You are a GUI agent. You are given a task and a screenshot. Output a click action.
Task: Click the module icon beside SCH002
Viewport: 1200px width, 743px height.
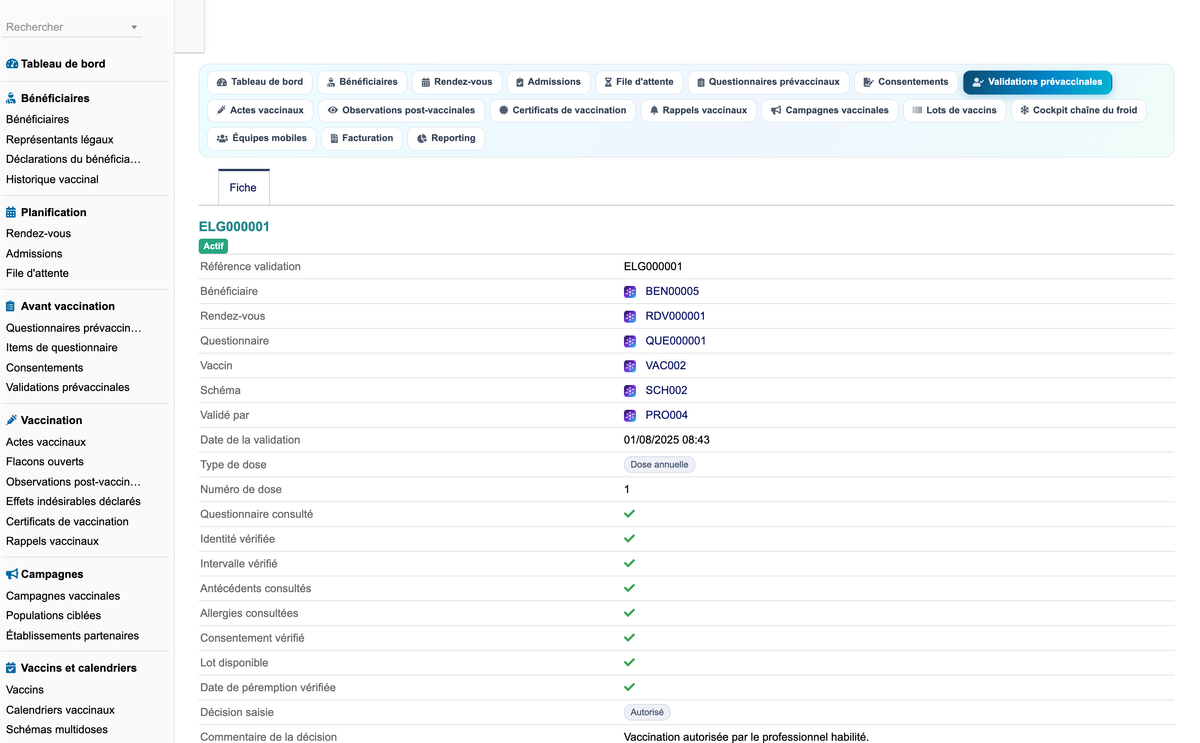point(630,391)
